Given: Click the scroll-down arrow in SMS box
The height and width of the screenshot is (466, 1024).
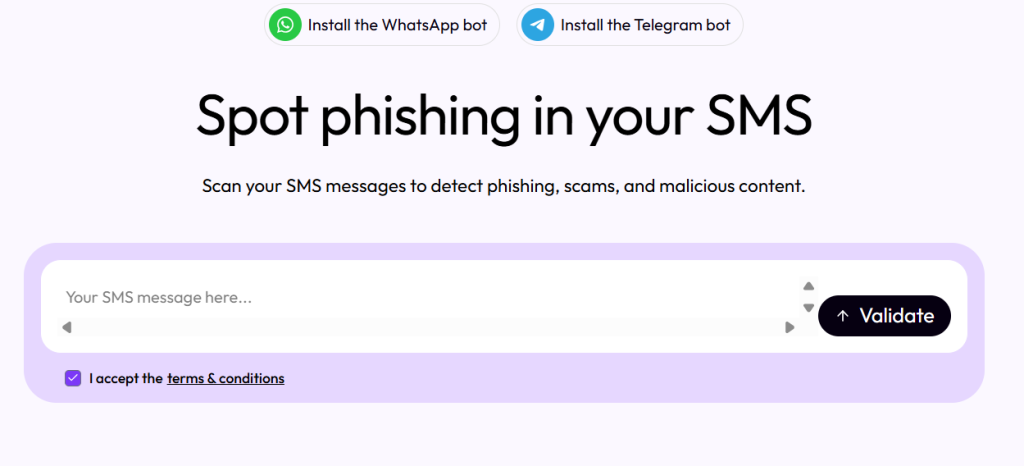Looking at the screenshot, I should coord(809,308).
